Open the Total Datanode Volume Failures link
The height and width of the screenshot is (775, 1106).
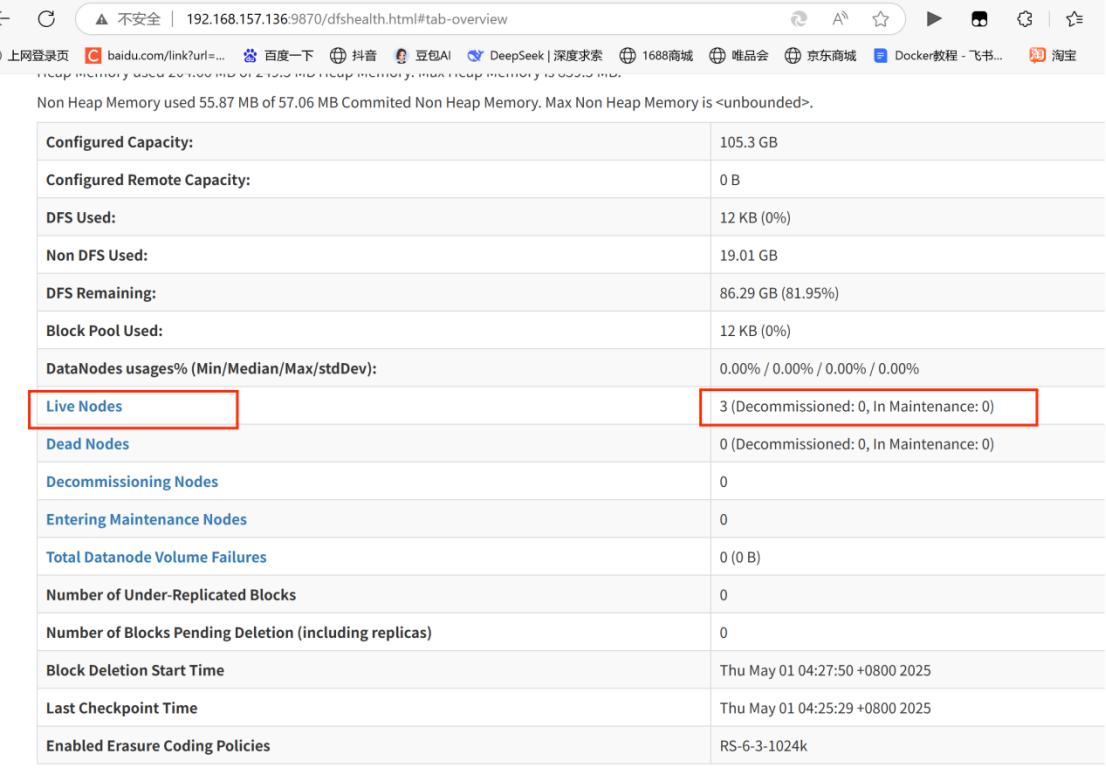[156, 557]
